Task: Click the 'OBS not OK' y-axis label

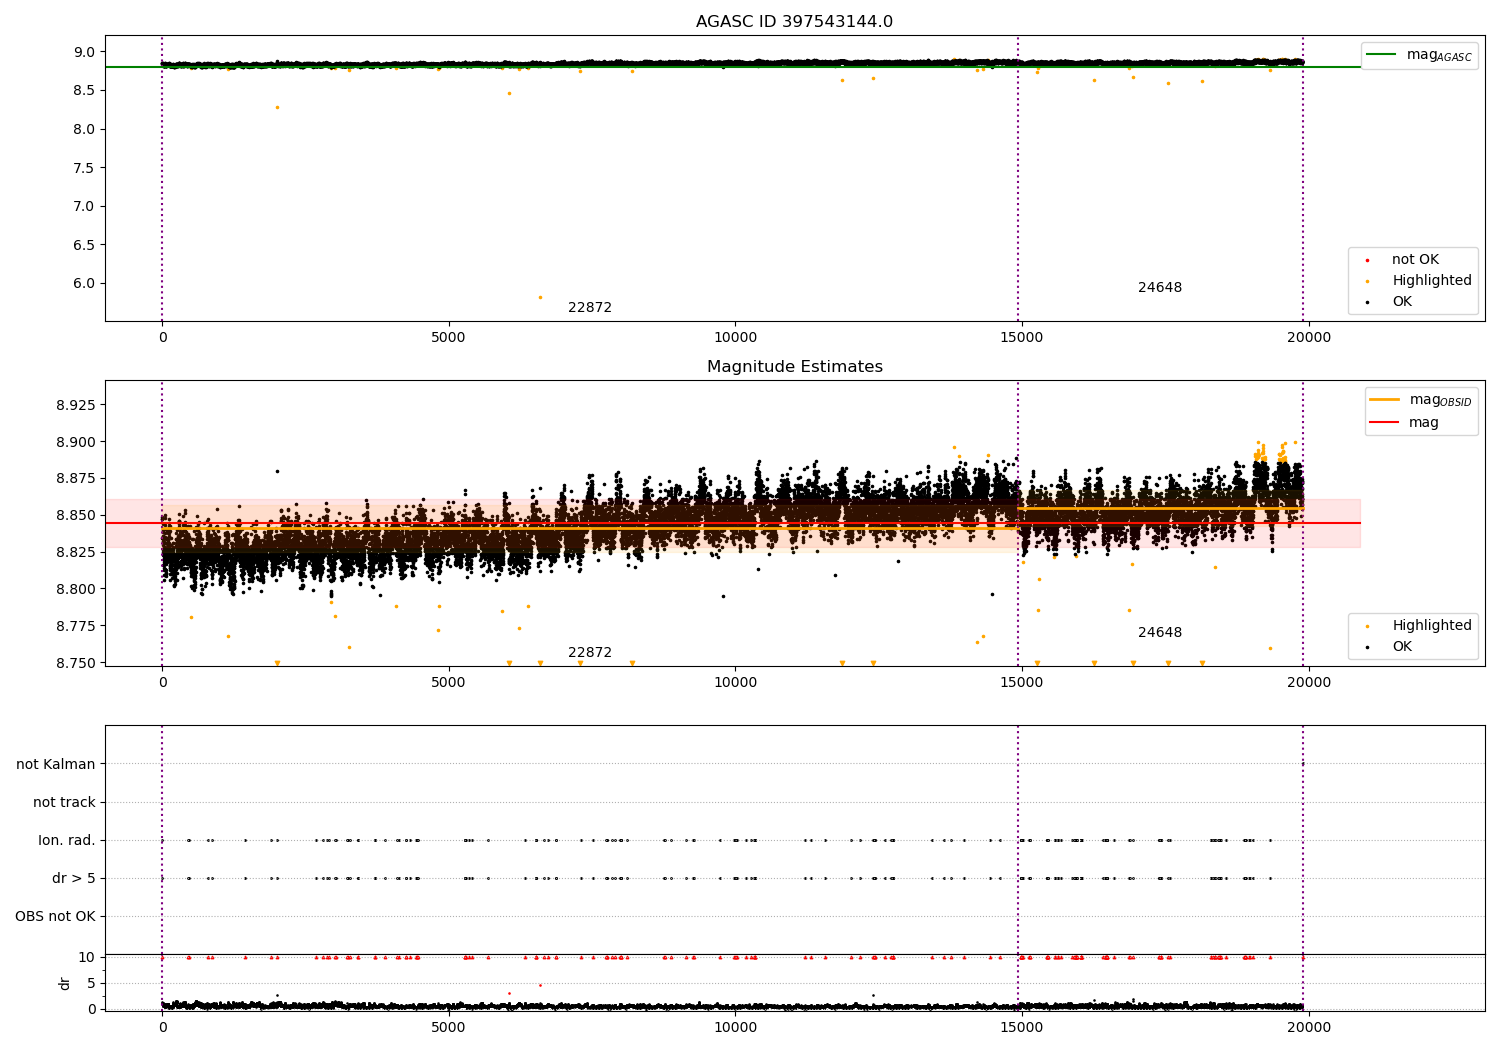Action: coord(55,917)
